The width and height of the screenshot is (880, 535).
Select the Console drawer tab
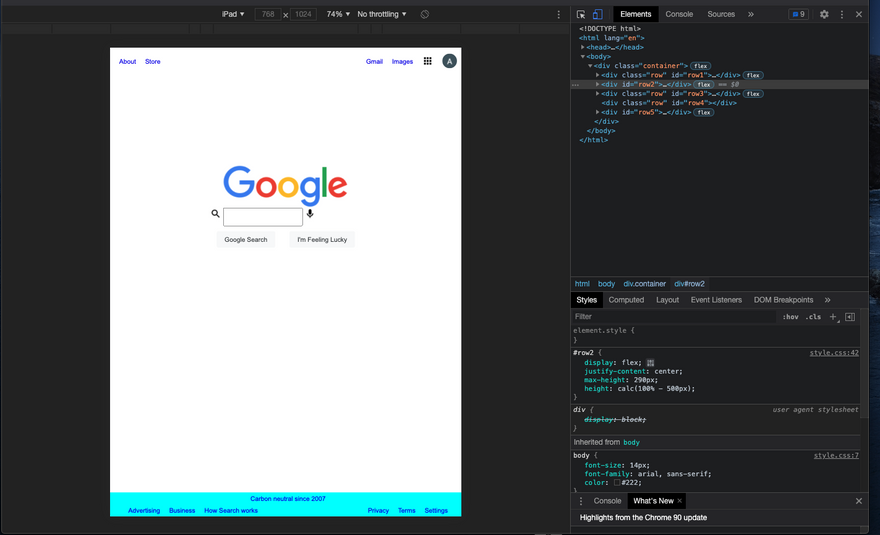(607, 501)
